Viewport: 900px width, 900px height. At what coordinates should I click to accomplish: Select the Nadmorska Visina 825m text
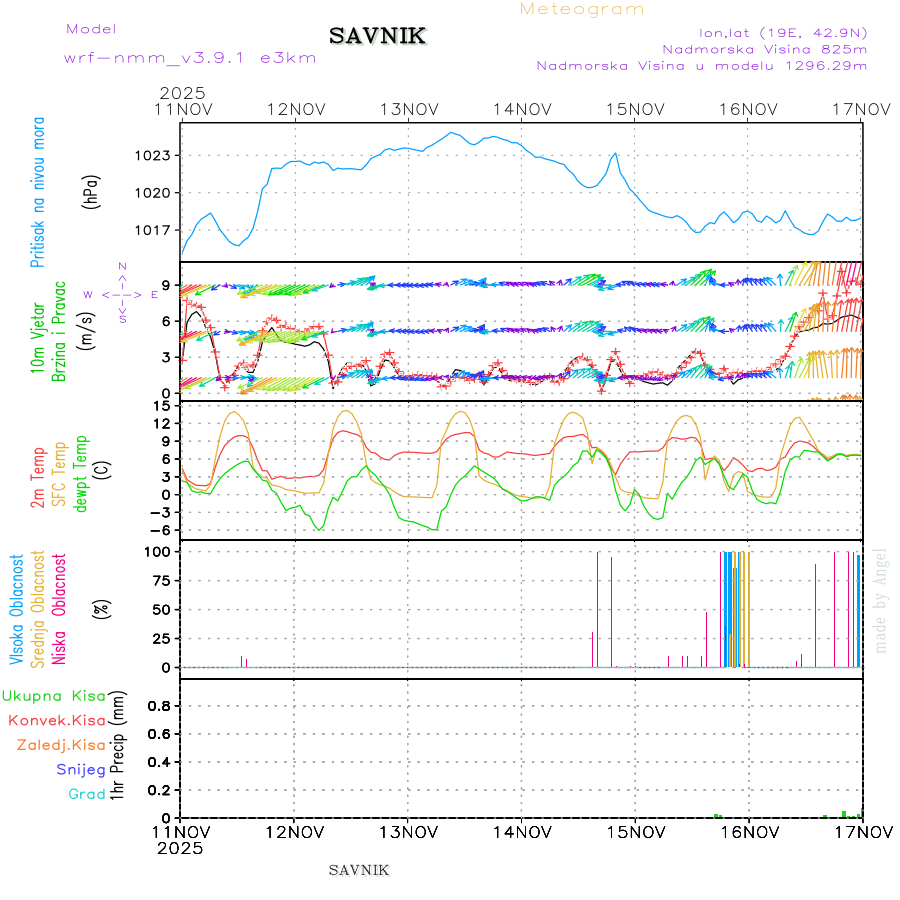point(764,48)
